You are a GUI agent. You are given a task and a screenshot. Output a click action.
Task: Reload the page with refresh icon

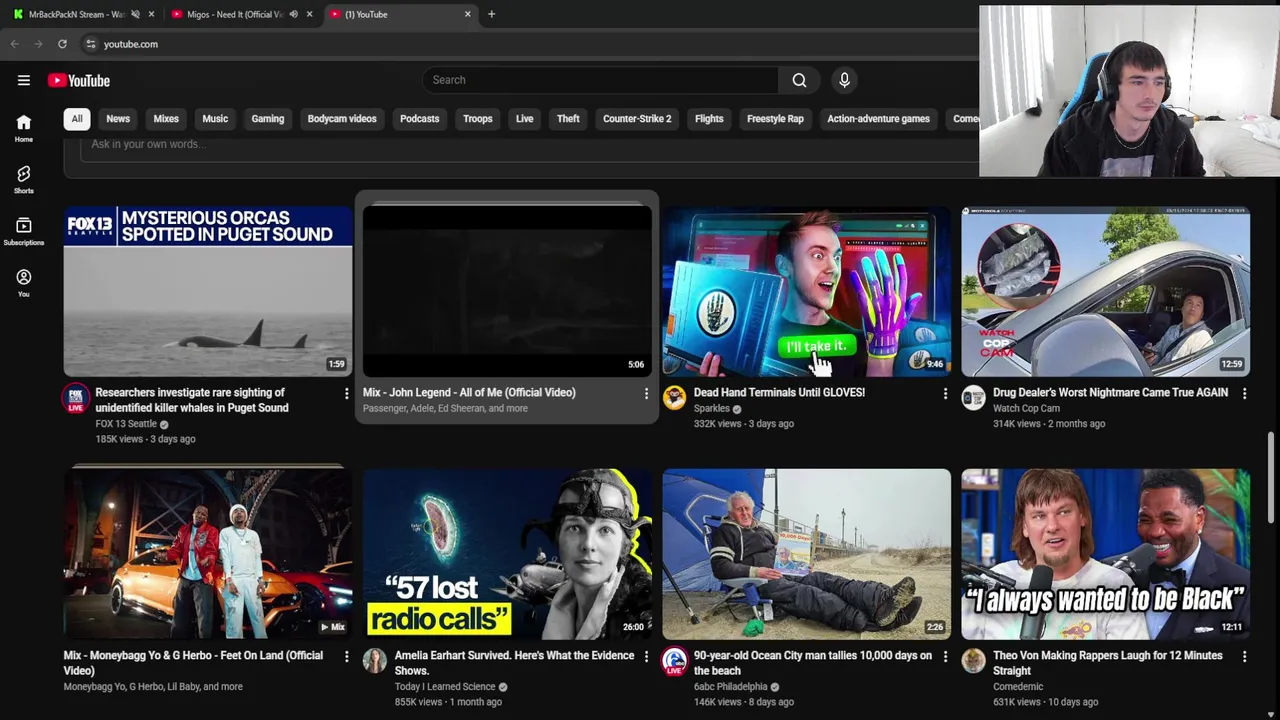[62, 44]
